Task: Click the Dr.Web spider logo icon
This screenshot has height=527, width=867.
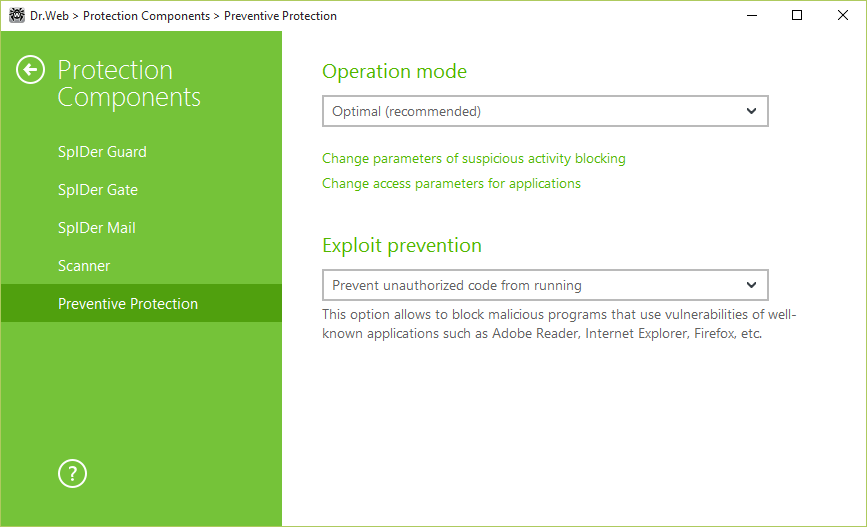Action: click(16, 16)
